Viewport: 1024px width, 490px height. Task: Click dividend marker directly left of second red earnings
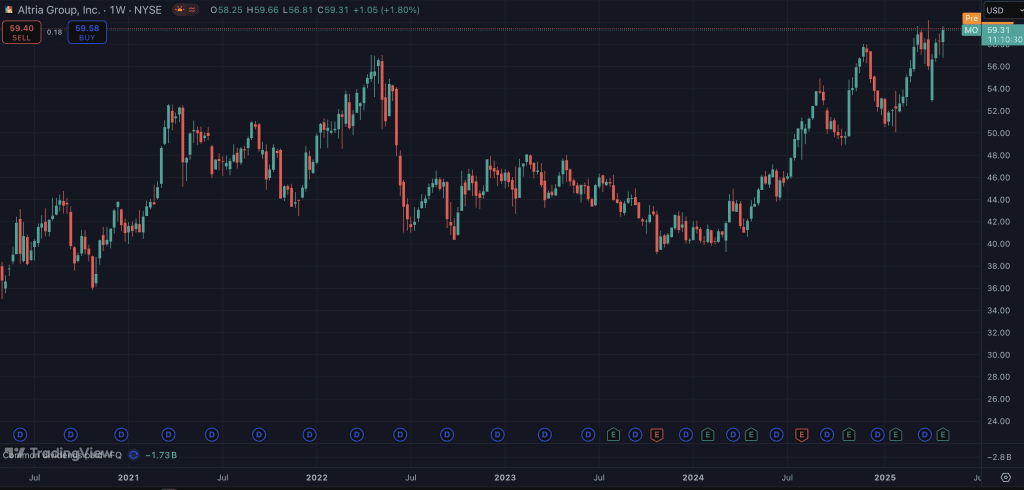tap(776, 434)
